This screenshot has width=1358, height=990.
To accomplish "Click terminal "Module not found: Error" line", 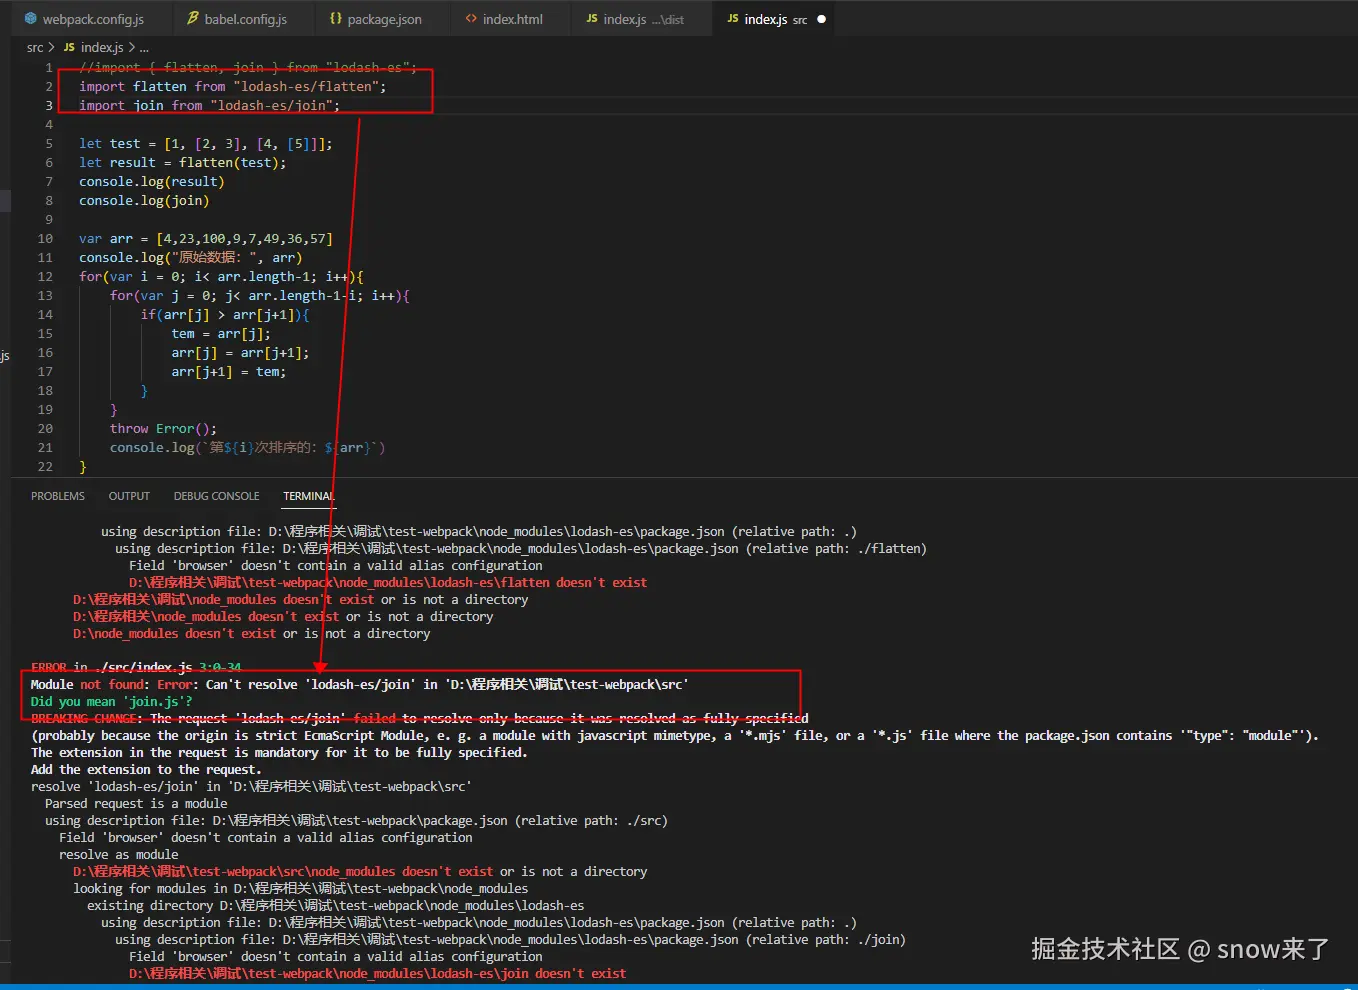I will pos(360,685).
